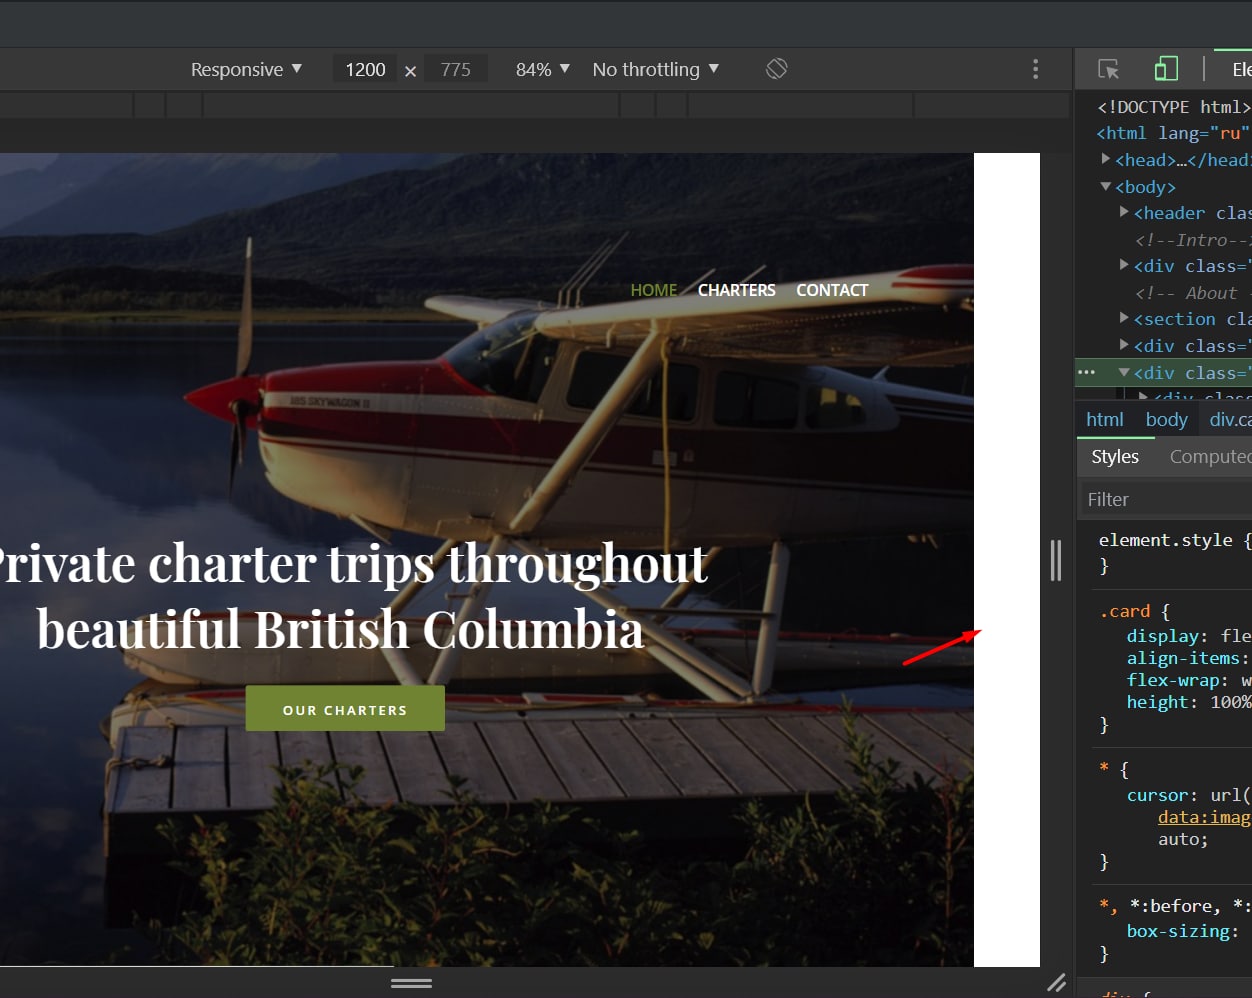Open the CHARTERS navigation link

[736, 290]
